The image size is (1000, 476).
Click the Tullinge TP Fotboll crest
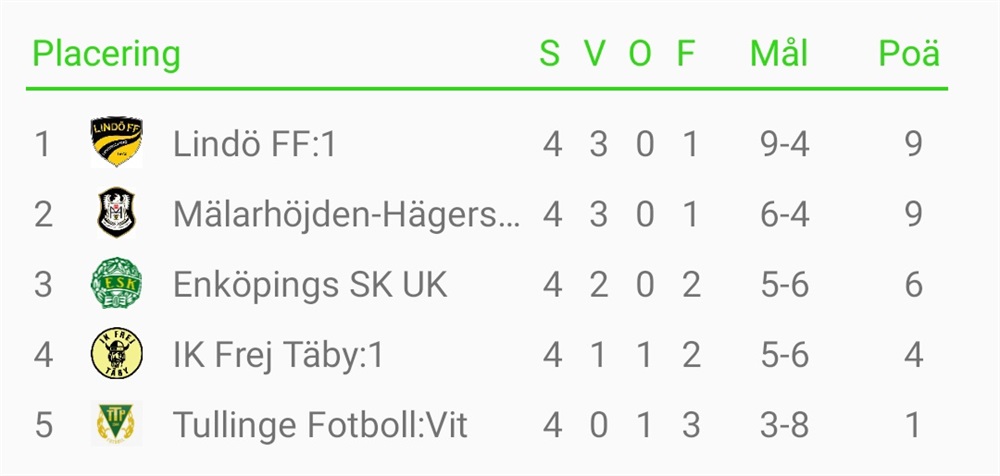pyautogui.click(x=116, y=424)
